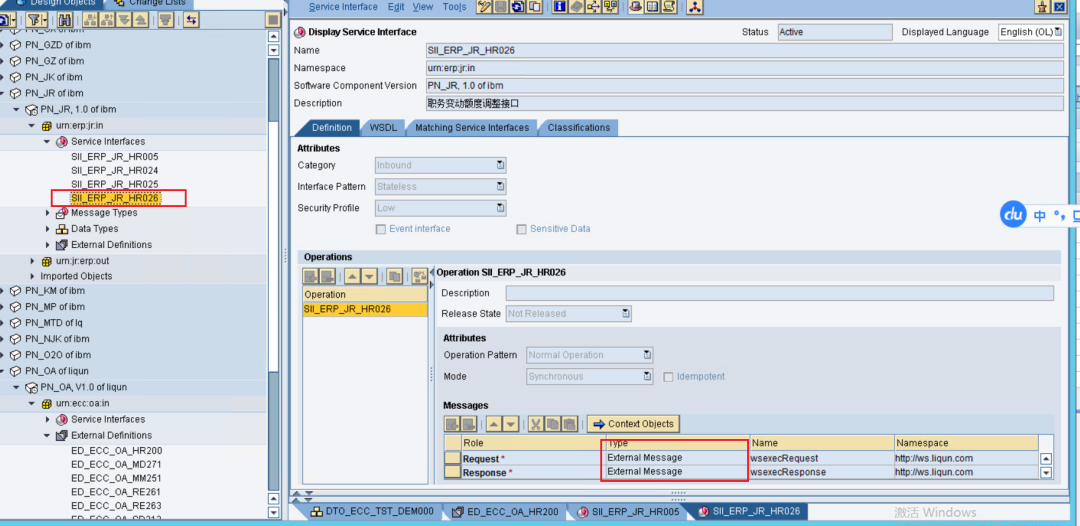1080x526 pixels.
Task: Switch to bottom tab SII_ERP_JR_HR005
Action: (627, 512)
